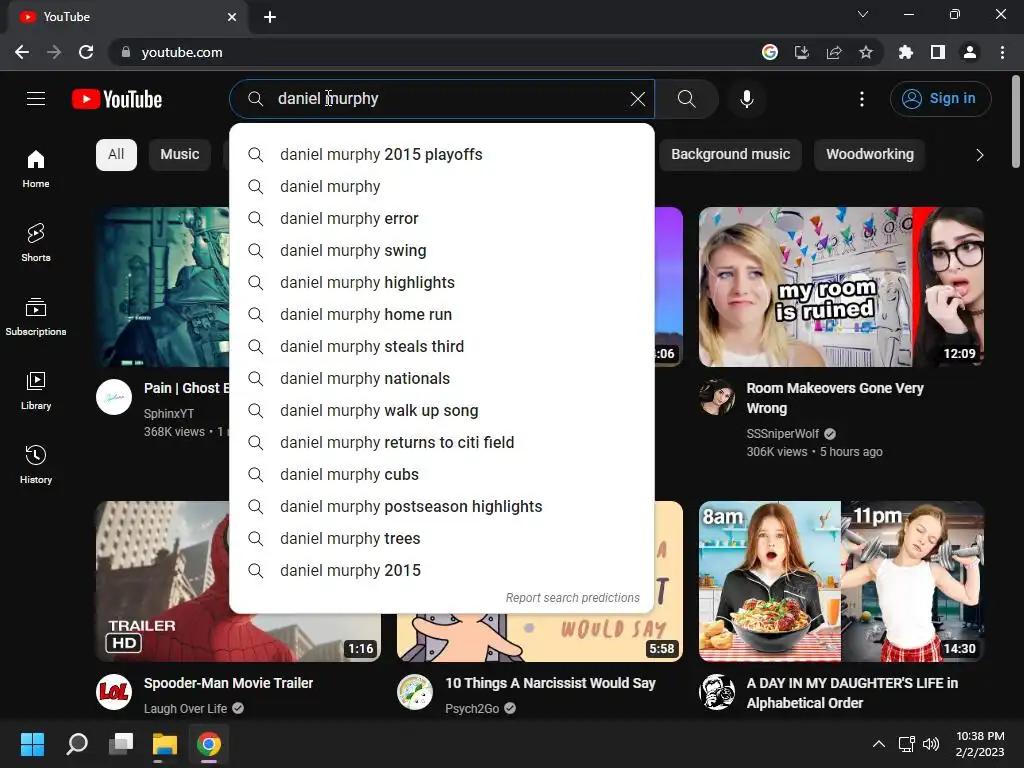This screenshot has width=1024, height=768.
Task: Open 10 Things A Narcissist Would Say title
Action: 550,683
